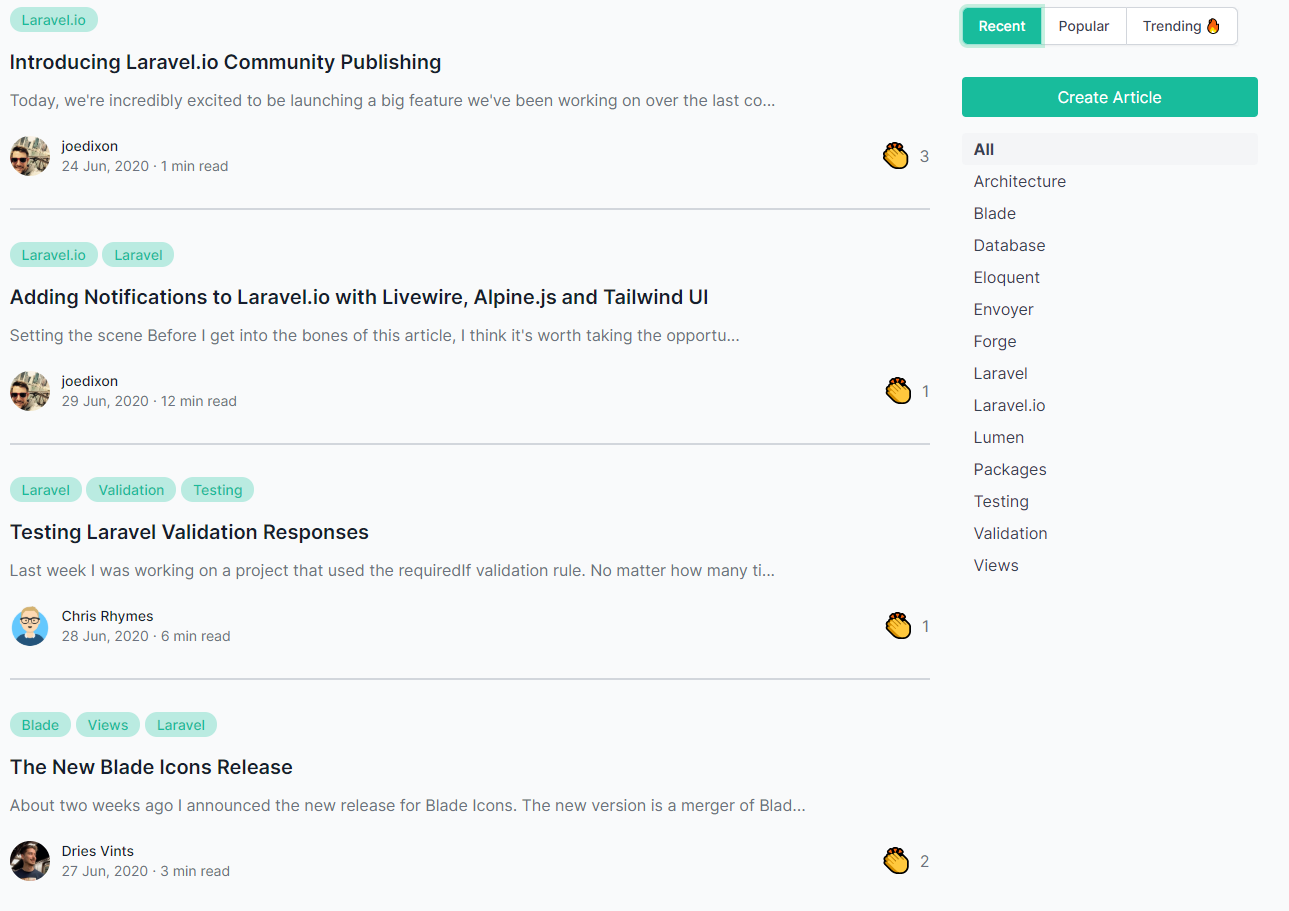Click Laravel.io tag above Community Publishing article

click(54, 20)
